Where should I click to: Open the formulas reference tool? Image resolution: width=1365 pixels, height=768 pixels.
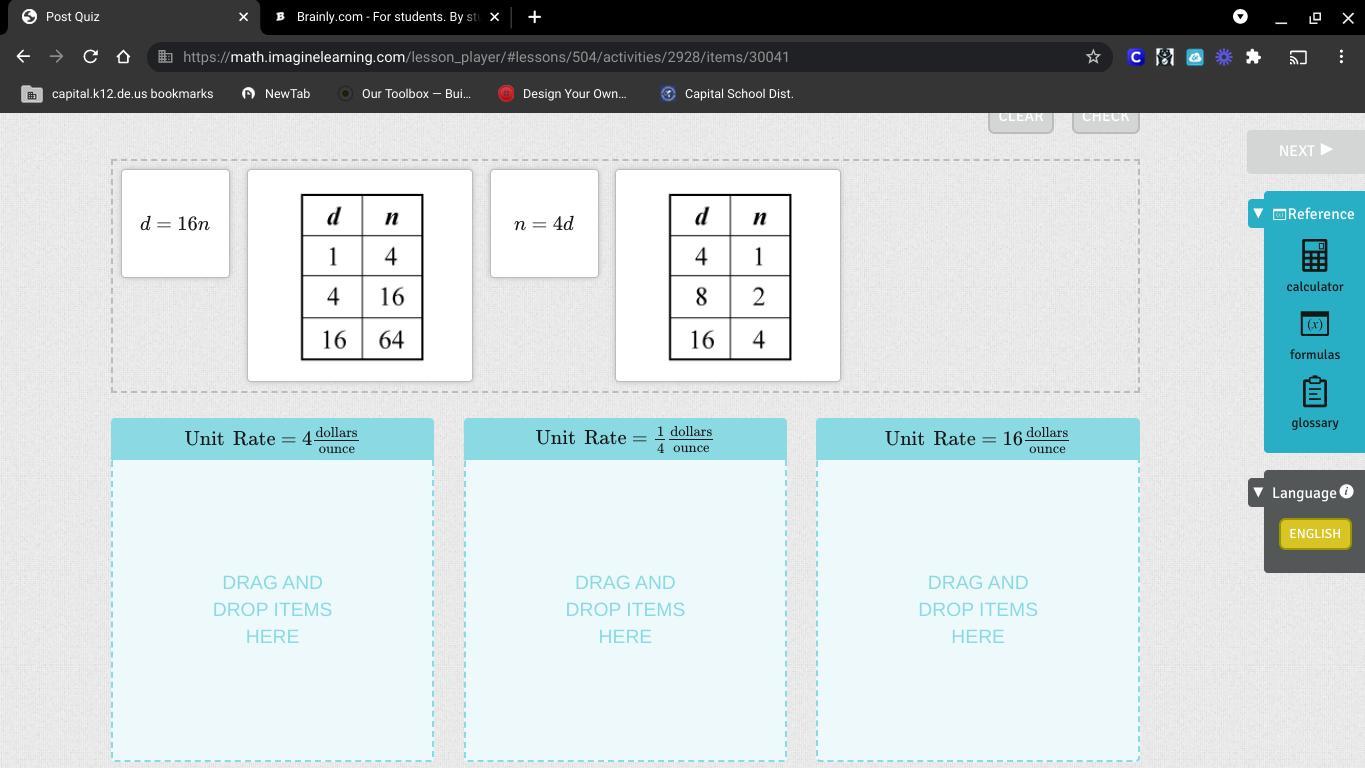pos(1314,335)
